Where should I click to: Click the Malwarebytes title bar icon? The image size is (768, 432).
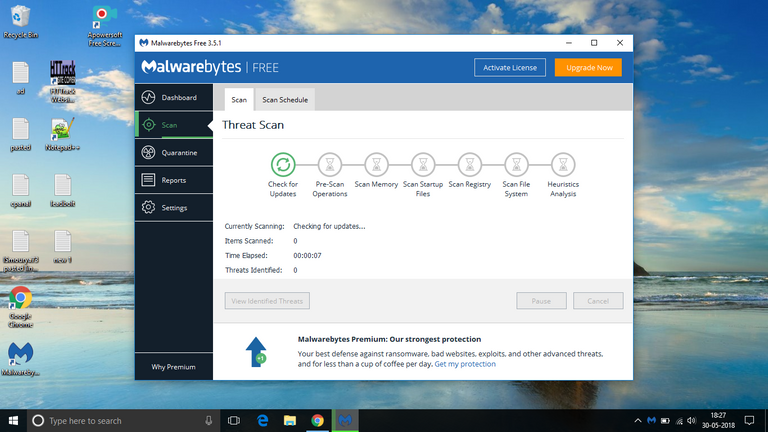point(144,43)
